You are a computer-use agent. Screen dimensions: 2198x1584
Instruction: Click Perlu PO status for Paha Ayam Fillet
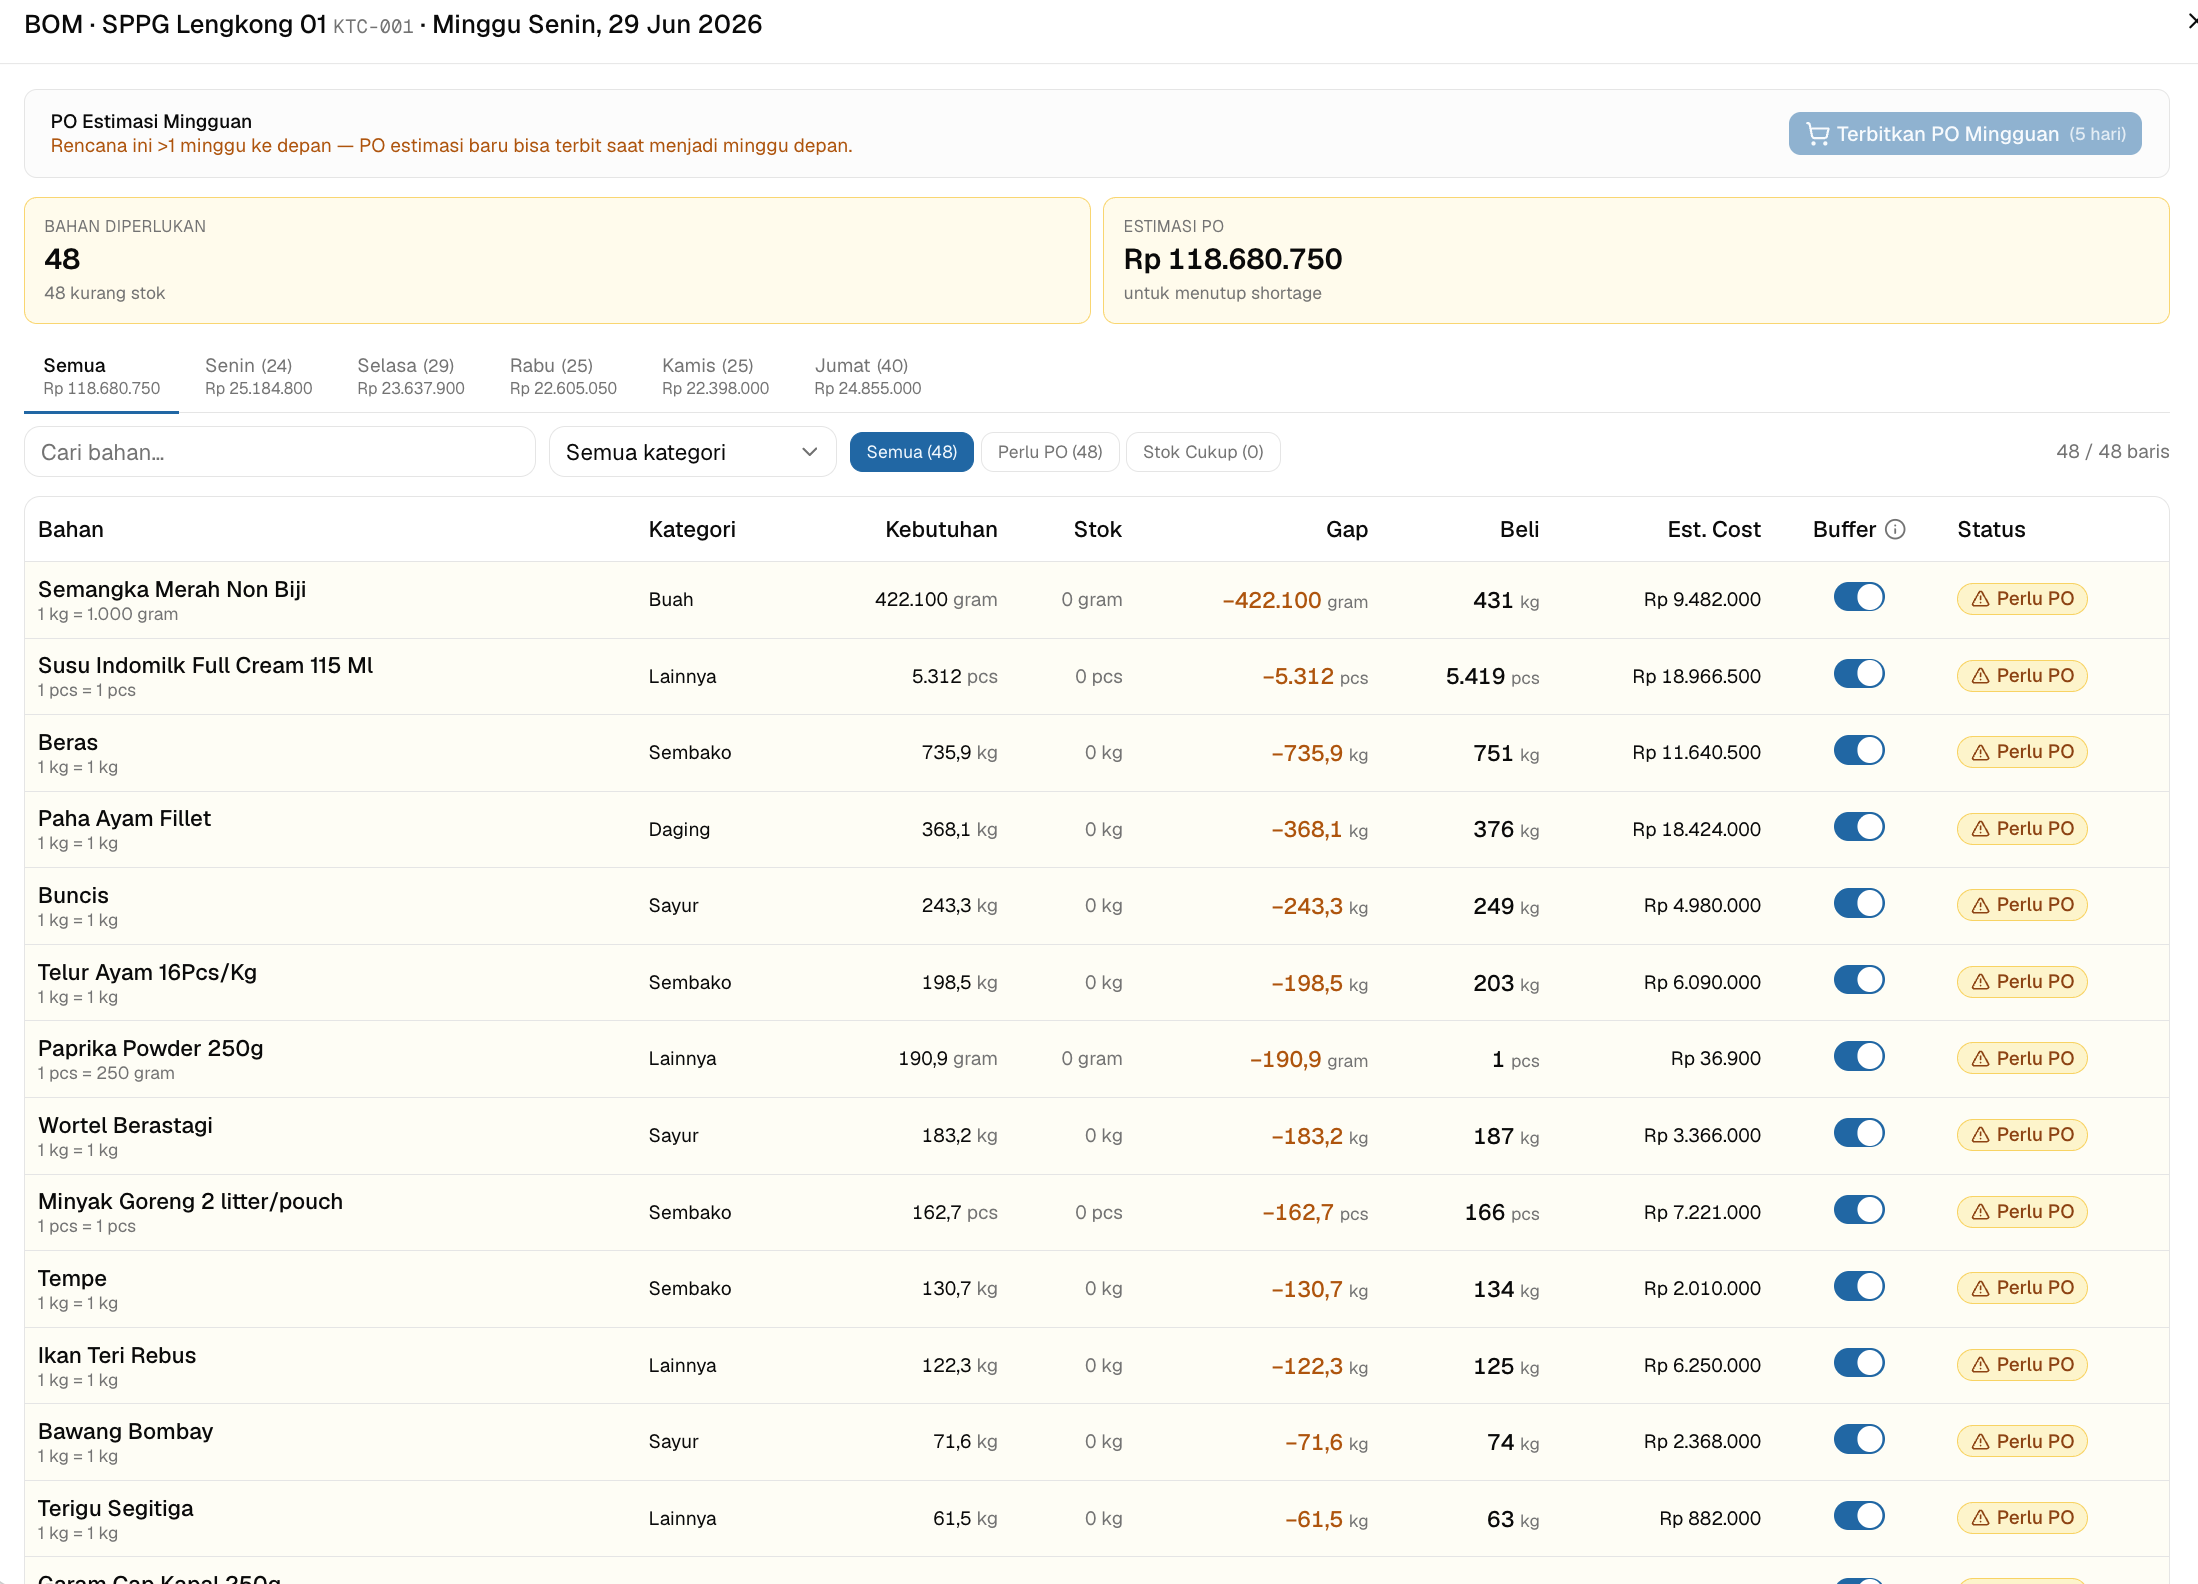click(2022, 829)
